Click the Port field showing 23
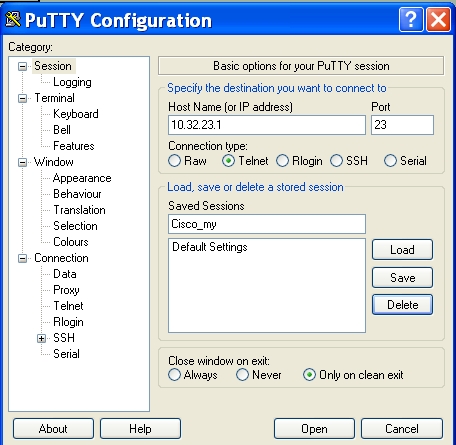The image size is (456, 445). pos(402,125)
